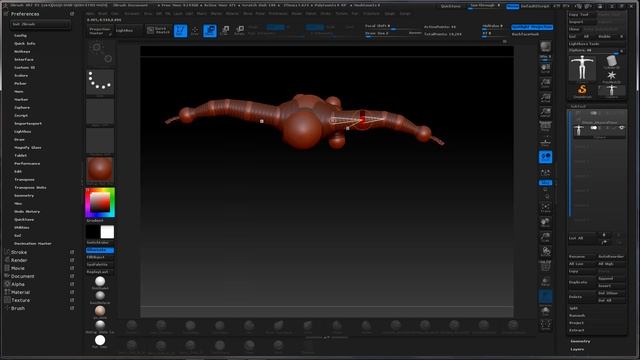Screen dimensions: 640x360
Task: Set canvas to Actual size
Action: (x=545, y=98)
